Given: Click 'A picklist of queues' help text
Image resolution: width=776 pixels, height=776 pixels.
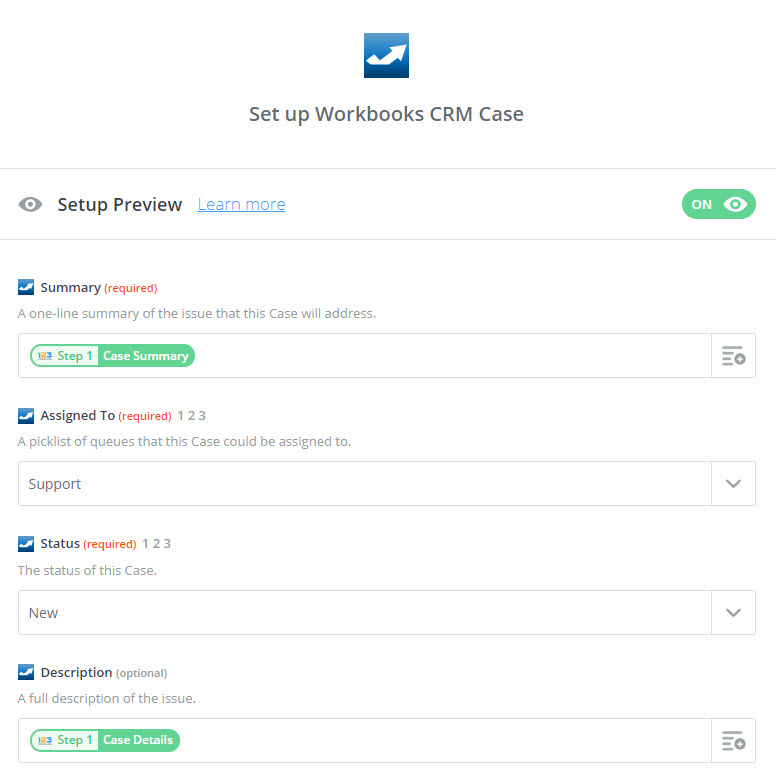Looking at the screenshot, I should pos(184,441).
